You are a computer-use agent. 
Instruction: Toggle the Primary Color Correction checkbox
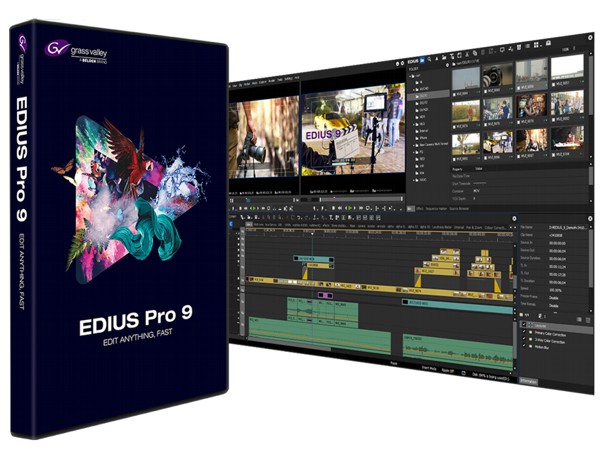coord(524,331)
